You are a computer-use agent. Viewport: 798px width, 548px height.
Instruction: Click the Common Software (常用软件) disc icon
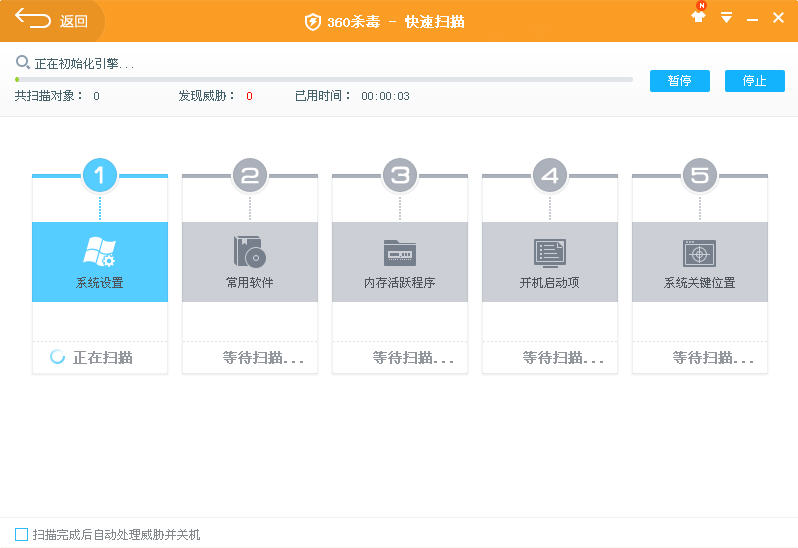(x=249, y=252)
